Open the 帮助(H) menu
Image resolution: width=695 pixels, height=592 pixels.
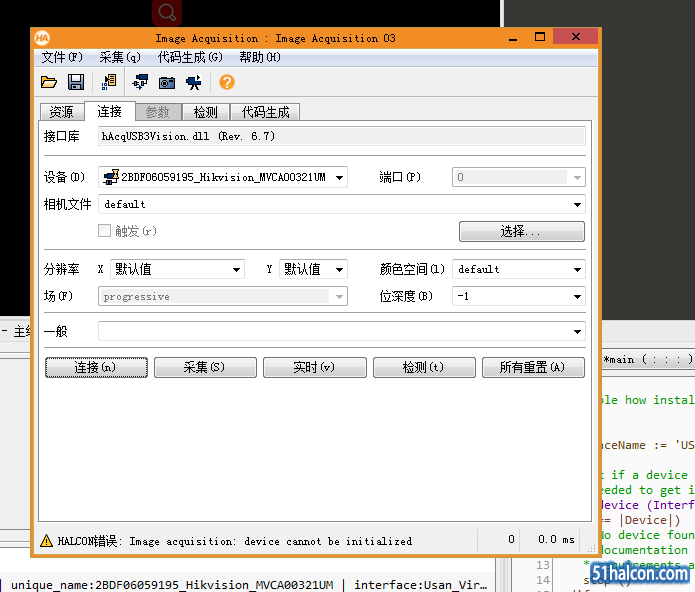pyautogui.click(x=260, y=57)
